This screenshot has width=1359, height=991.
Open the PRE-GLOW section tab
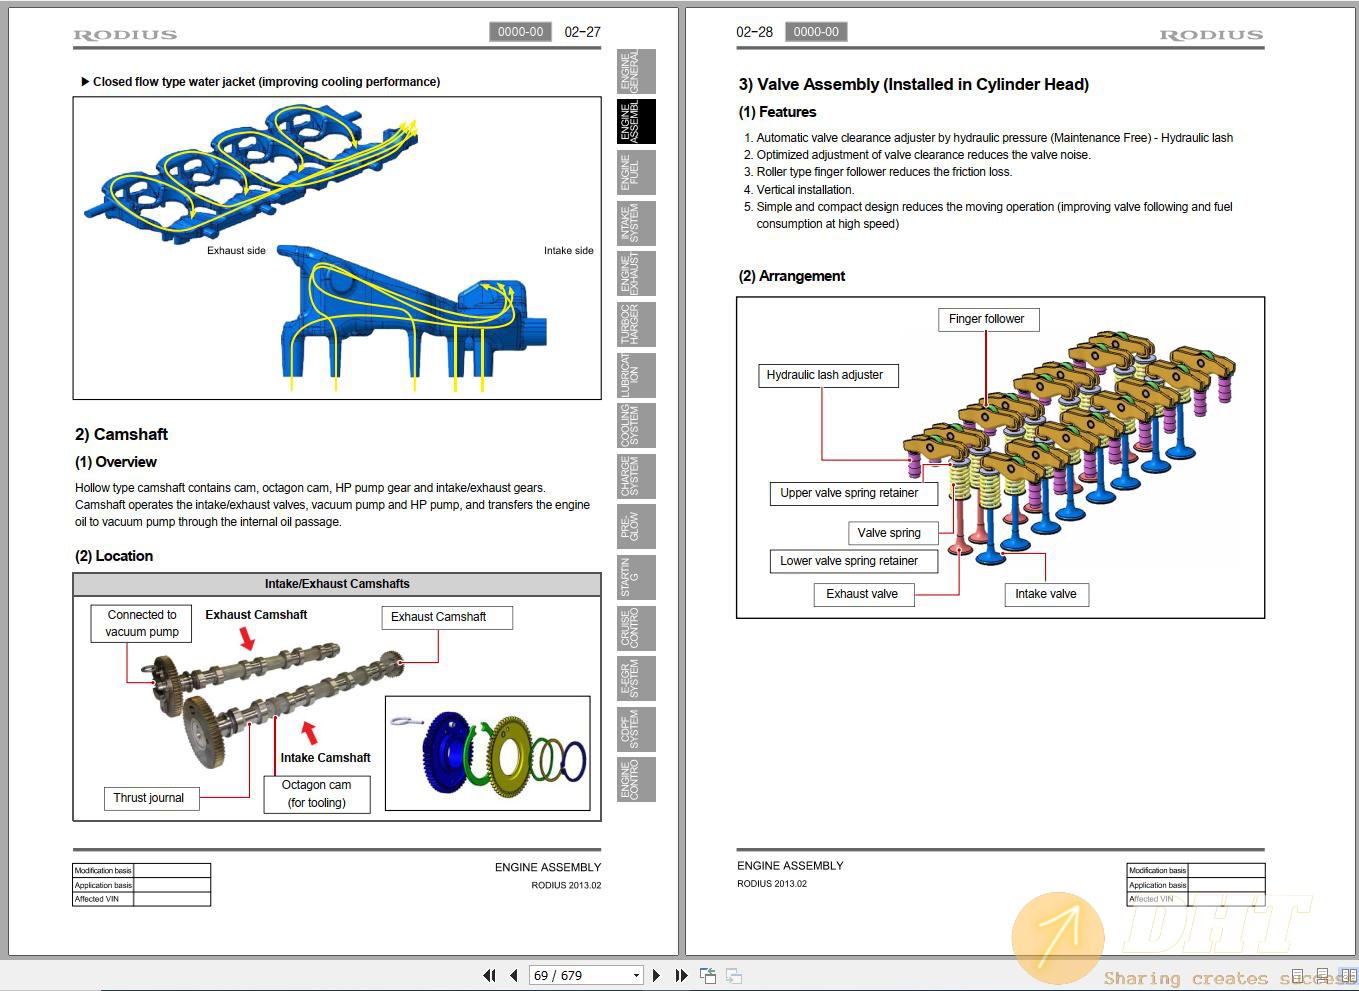click(636, 526)
